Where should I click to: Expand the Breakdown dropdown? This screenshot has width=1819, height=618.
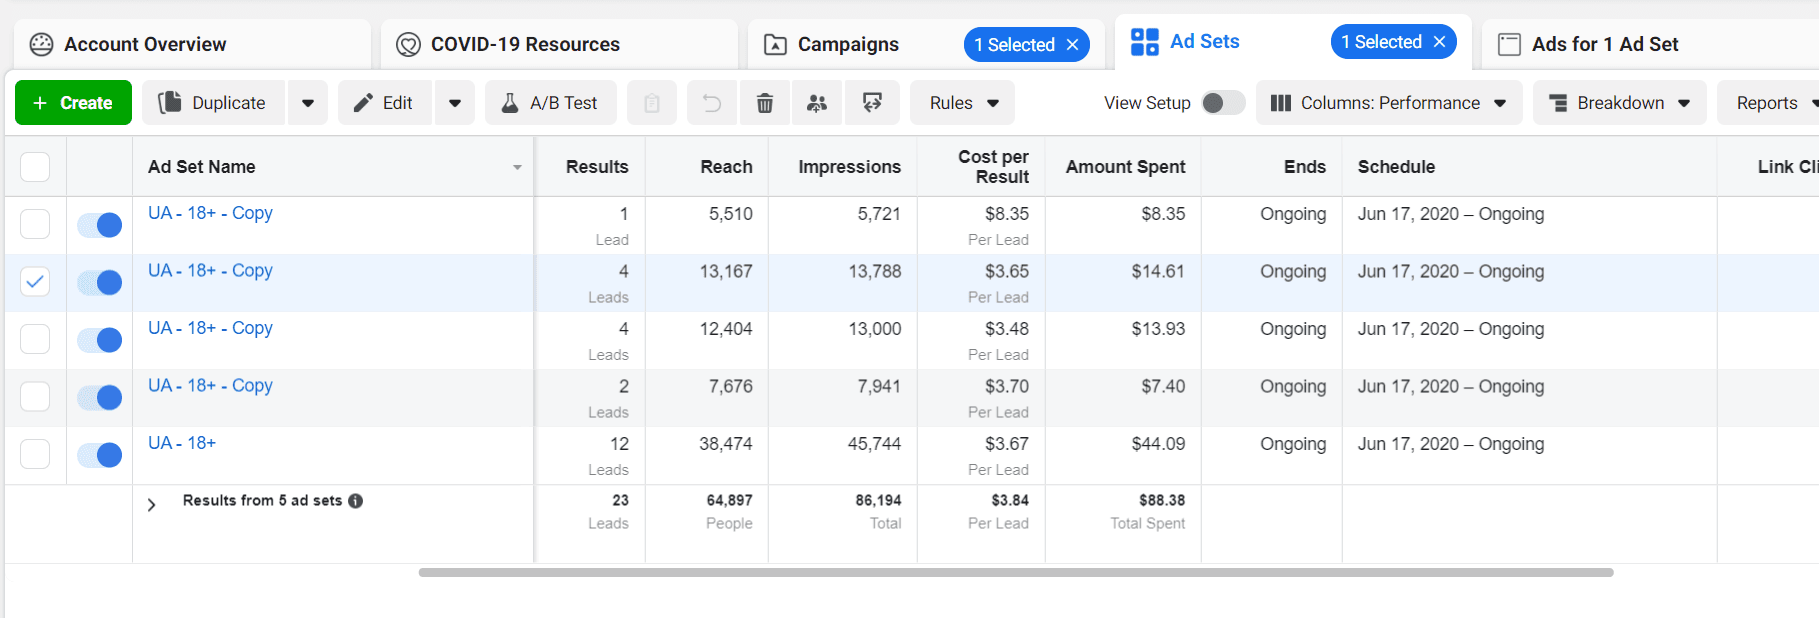tap(1619, 103)
